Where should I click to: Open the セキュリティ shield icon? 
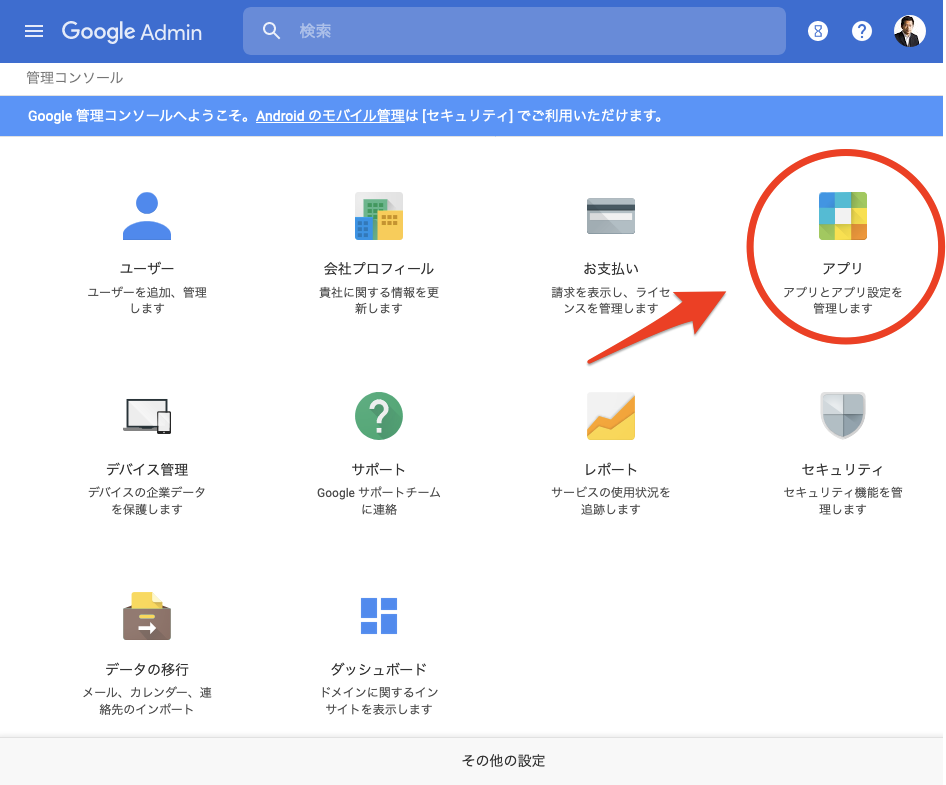point(843,415)
